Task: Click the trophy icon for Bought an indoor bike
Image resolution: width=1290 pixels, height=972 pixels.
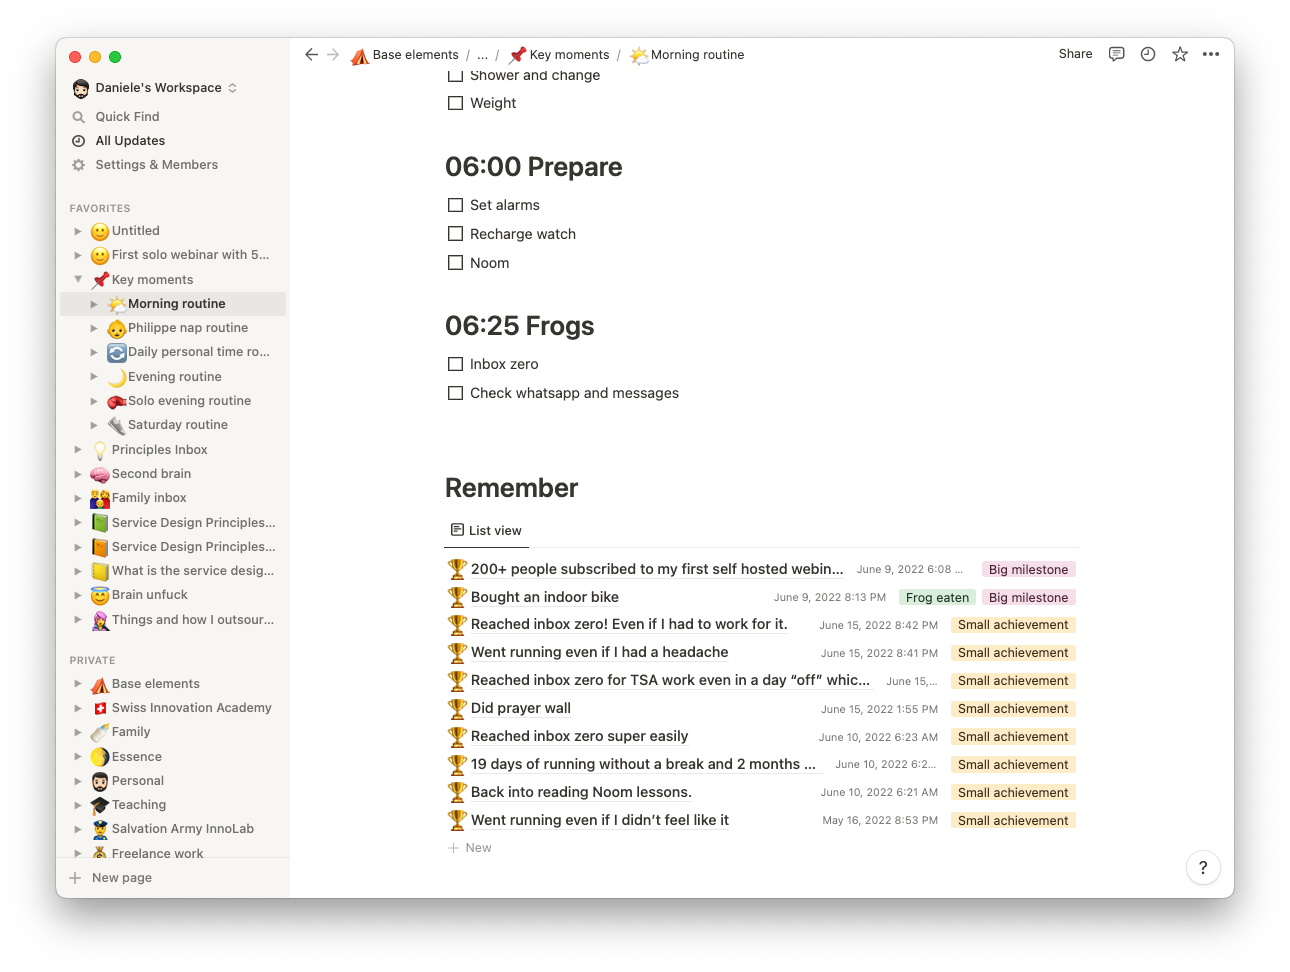Action: pos(457,597)
